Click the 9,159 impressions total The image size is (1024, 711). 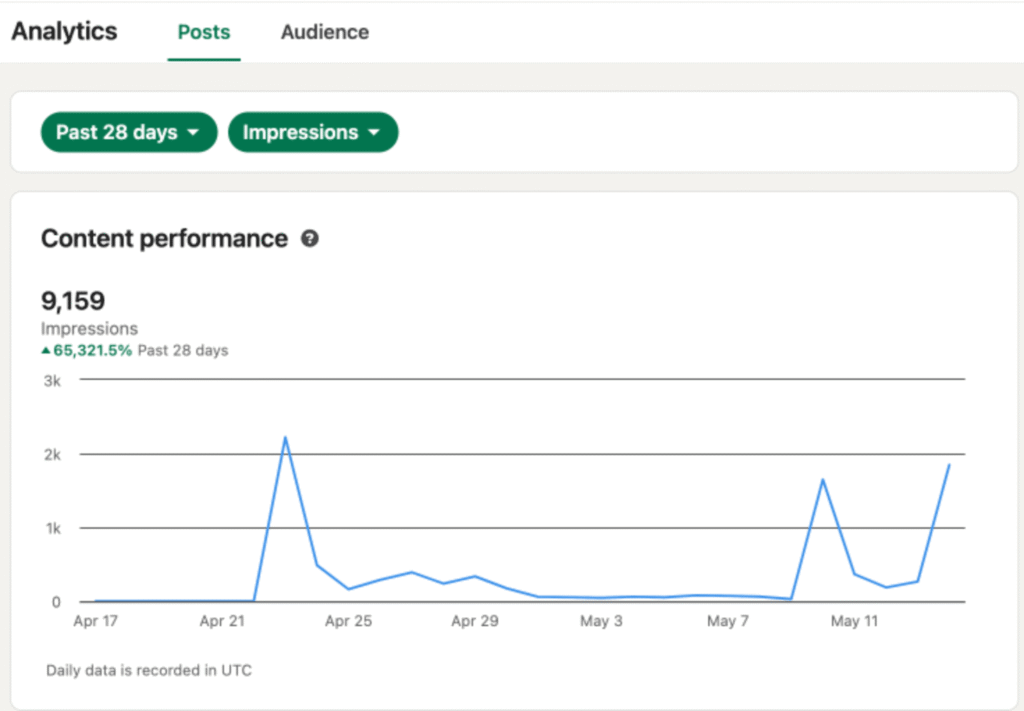pos(73,301)
